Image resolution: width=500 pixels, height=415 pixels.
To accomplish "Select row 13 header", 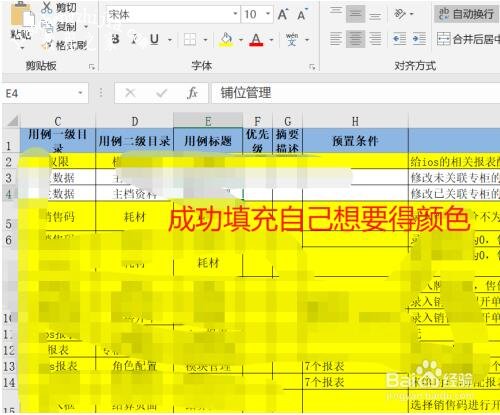I will click(9, 366).
